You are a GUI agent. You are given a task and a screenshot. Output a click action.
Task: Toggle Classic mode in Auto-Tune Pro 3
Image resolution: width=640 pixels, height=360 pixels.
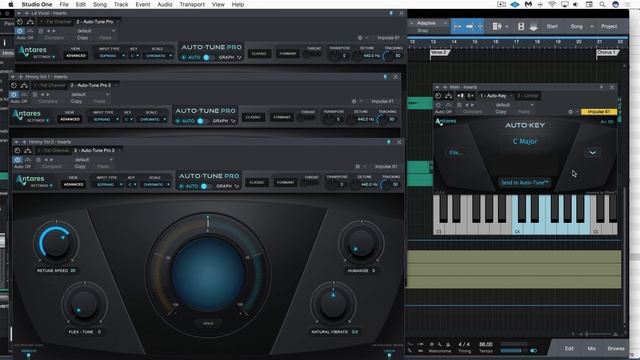pos(256,182)
